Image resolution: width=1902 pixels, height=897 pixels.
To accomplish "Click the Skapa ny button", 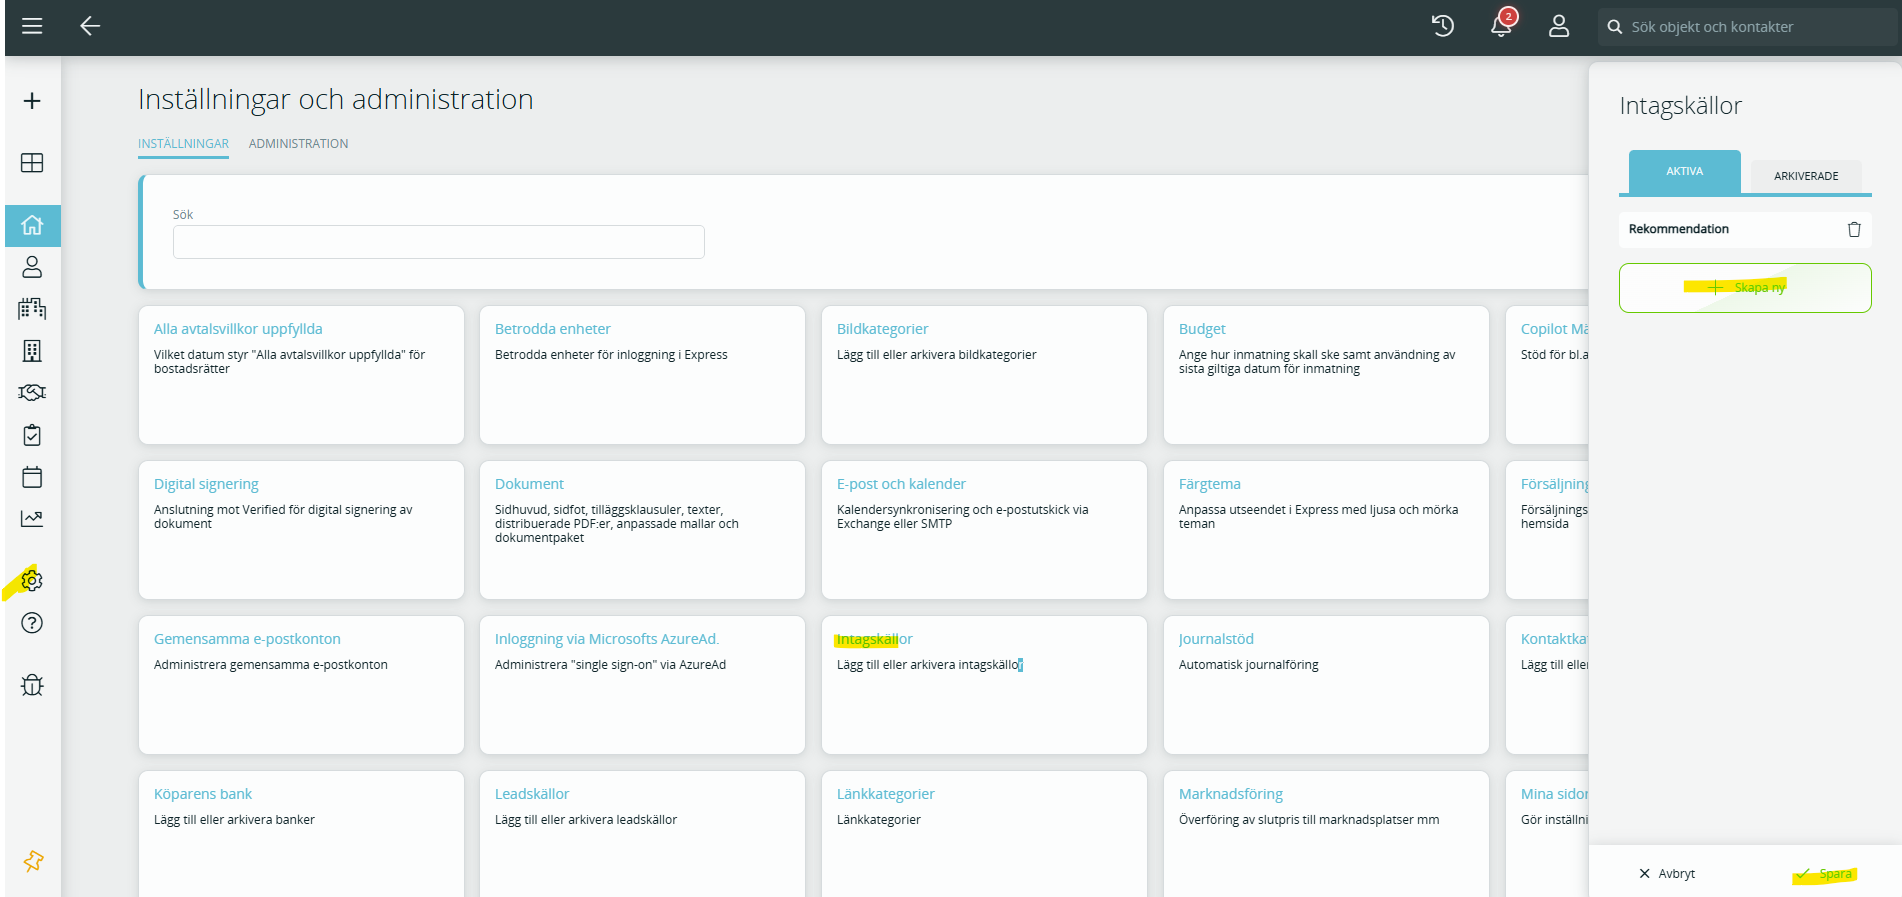I will pos(1745,288).
